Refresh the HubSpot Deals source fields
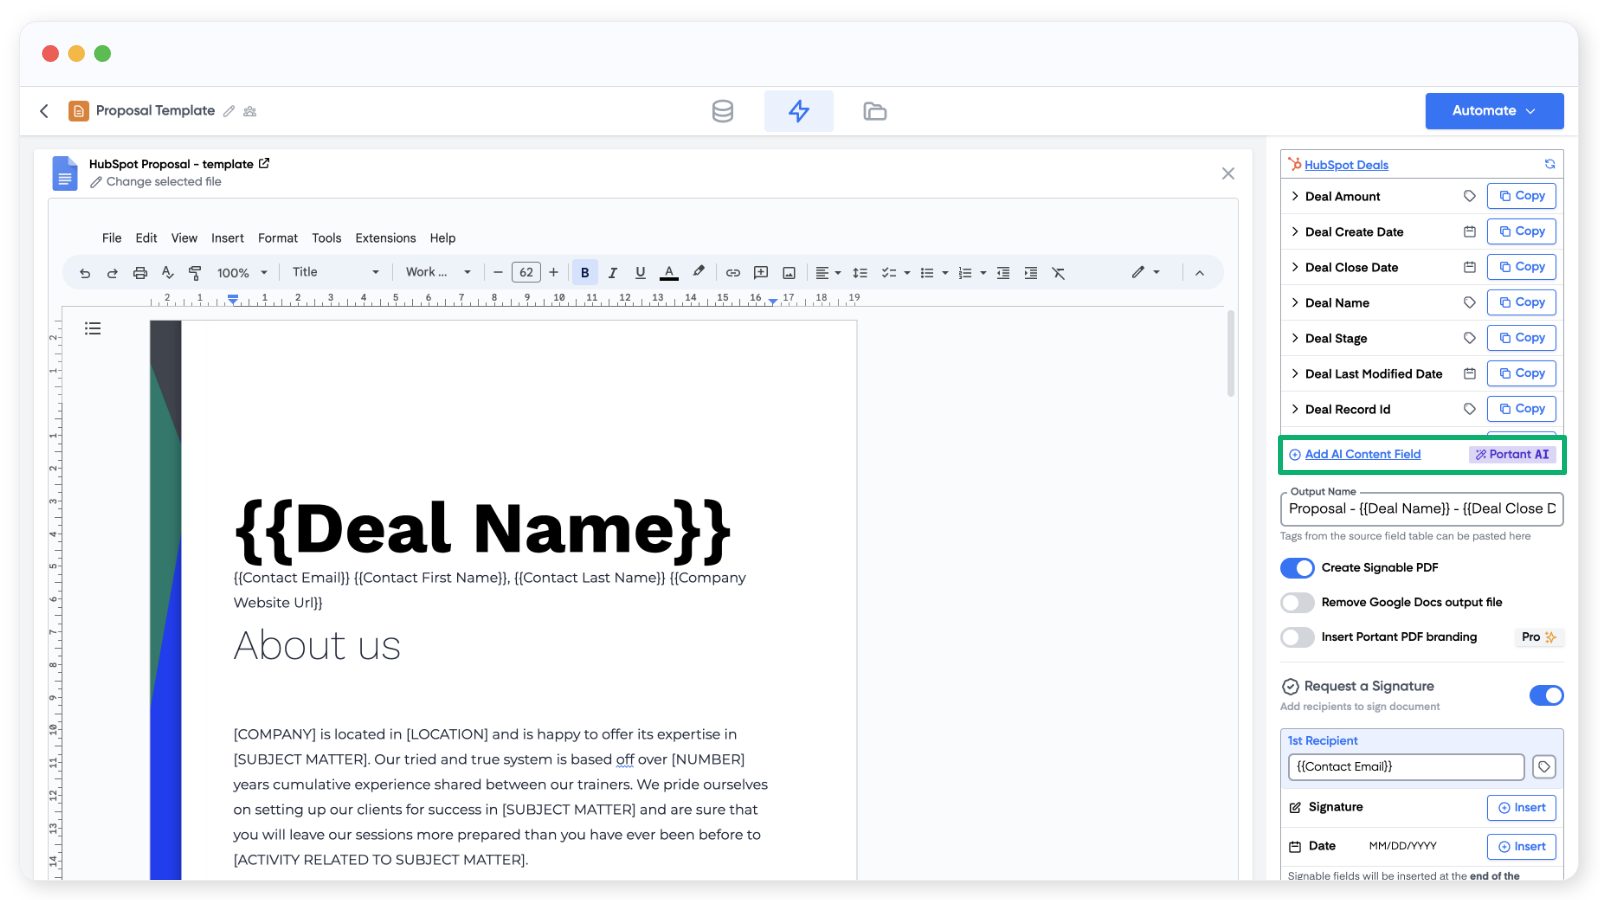This screenshot has height=900, width=1600. [x=1549, y=164]
